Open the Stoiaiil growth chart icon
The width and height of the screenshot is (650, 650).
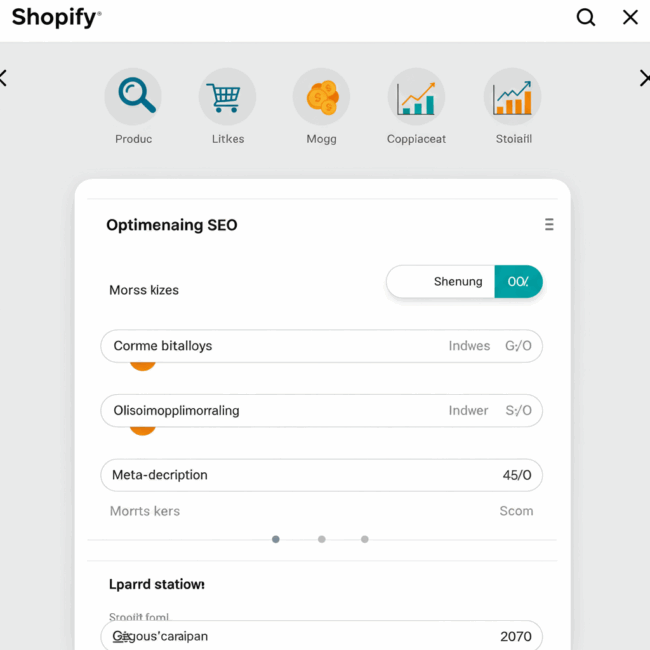pyautogui.click(x=512, y=97)
